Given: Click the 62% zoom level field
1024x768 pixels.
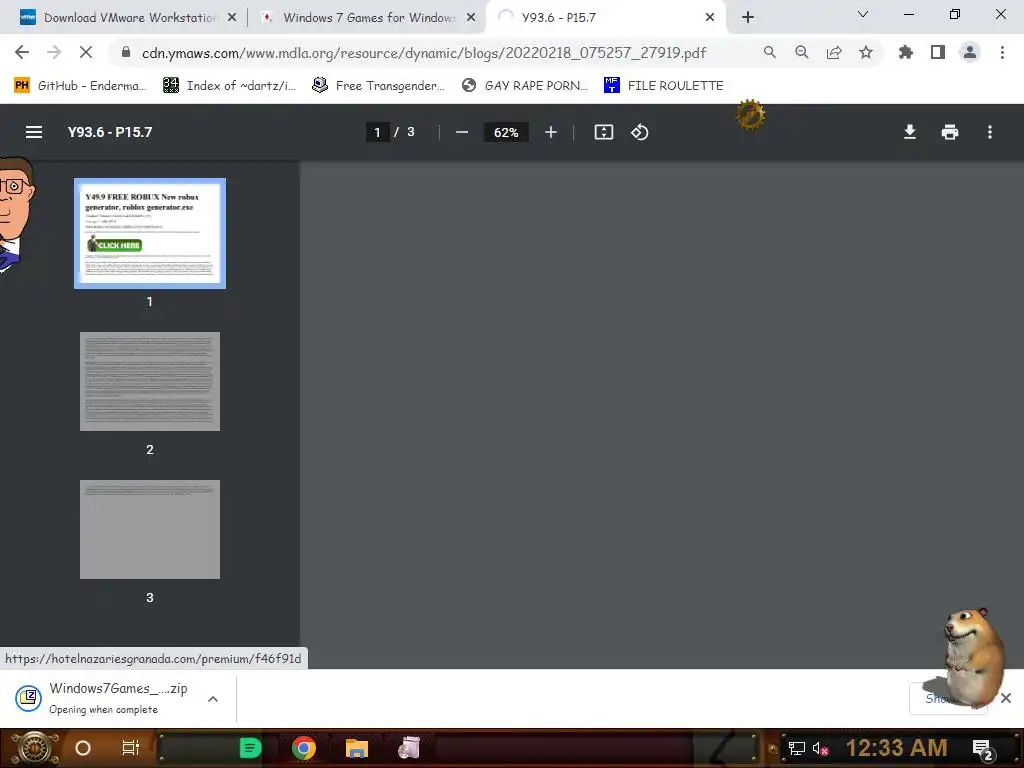Looking at the screenshot, I should click(x=506, y=132).
